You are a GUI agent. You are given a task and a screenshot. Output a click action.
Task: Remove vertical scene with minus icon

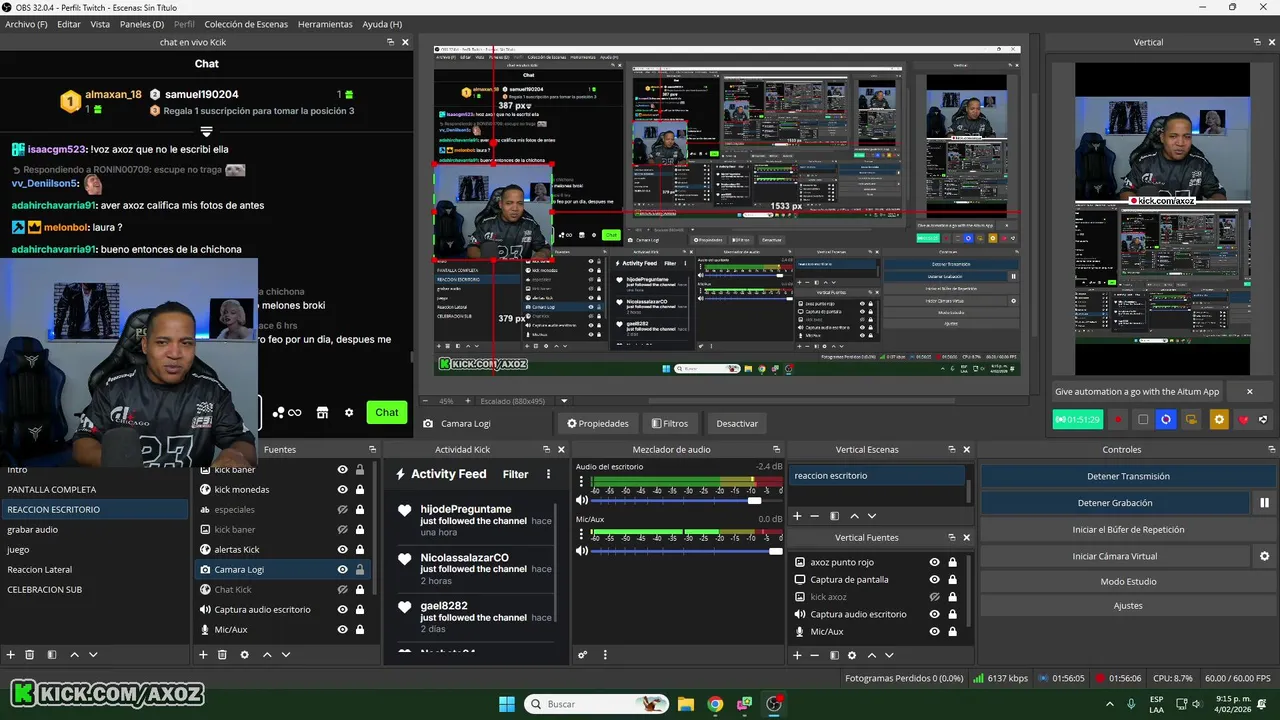click(x=815, y=516)
